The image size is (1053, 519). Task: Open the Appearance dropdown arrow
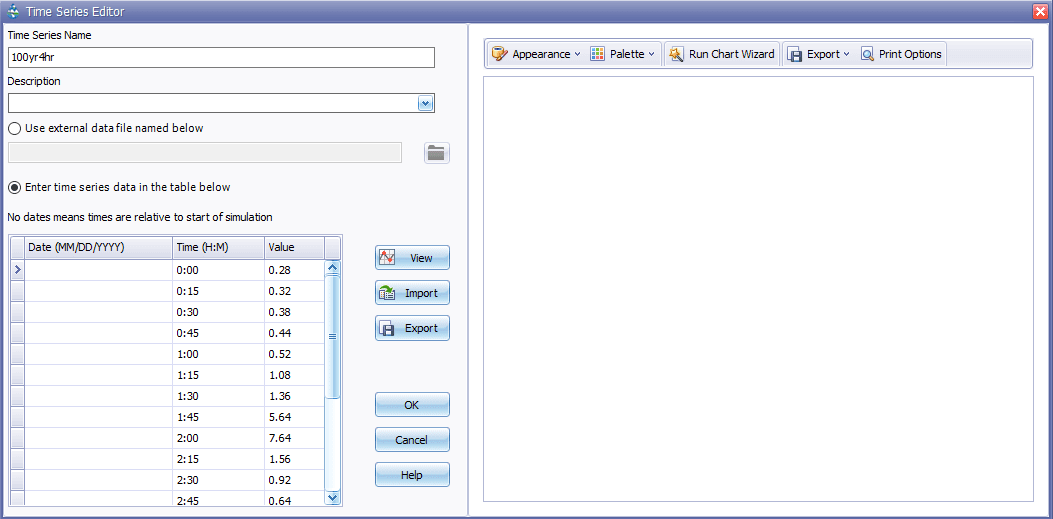click(577, 54)
